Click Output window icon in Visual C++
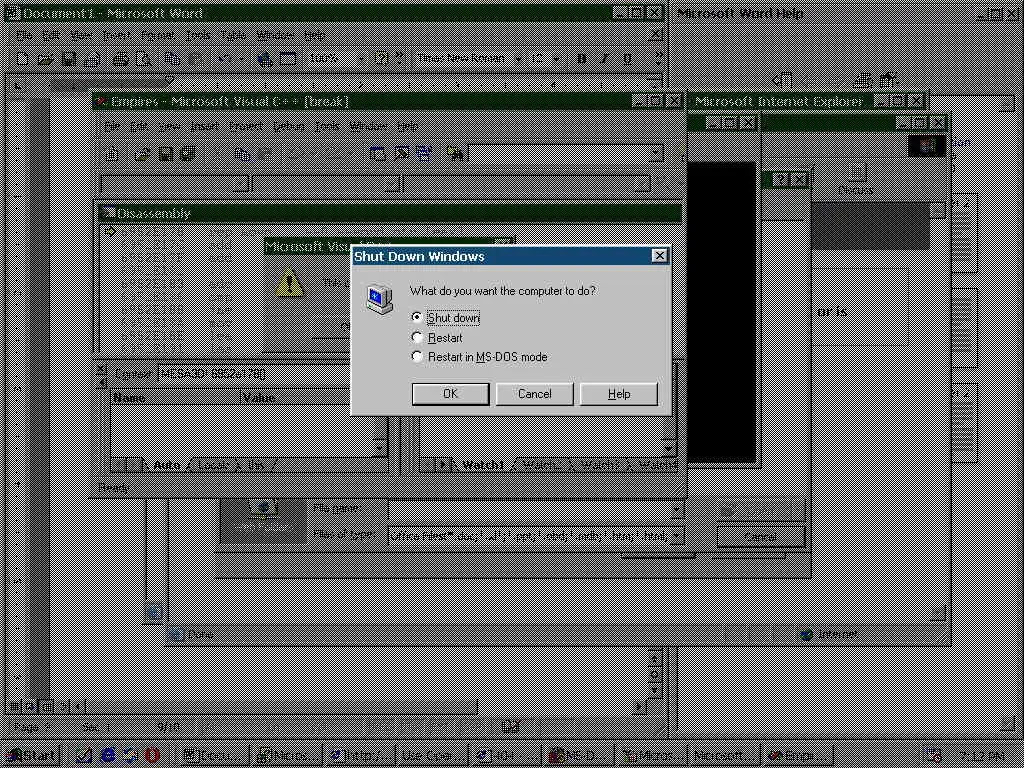Viewport: 1024px width, 768px height. pyautogui.click(x=401, y=153)
